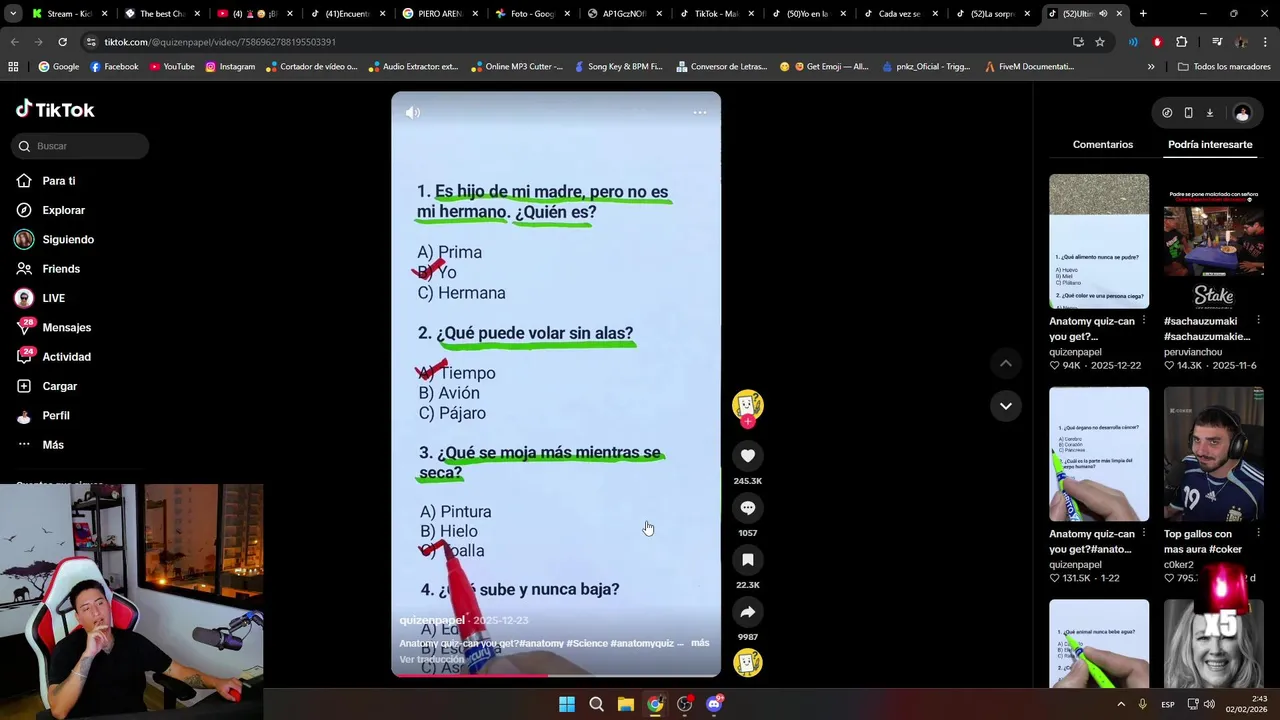Viewport: 1280px width, 720px height.
Task: Like the video with heart icon
Action: tap(748, 456)
